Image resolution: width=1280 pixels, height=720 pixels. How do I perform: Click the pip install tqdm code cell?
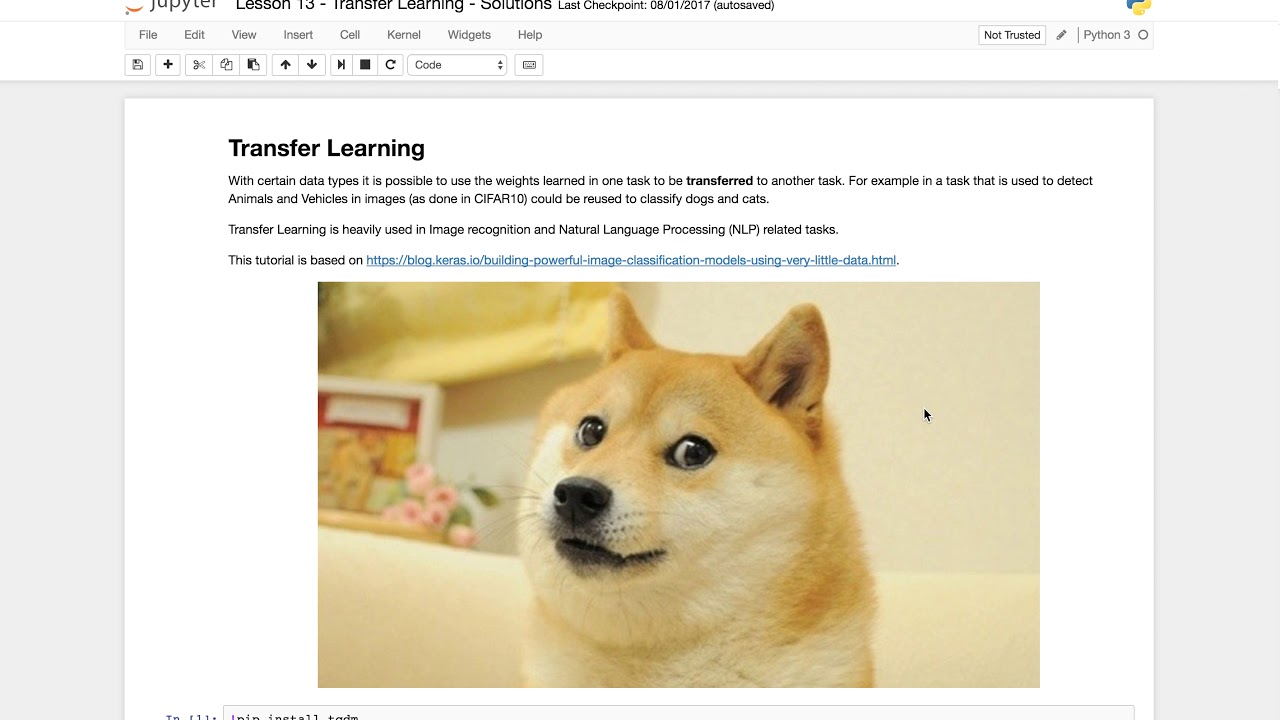pyautogui.click(x=679, y=714)
